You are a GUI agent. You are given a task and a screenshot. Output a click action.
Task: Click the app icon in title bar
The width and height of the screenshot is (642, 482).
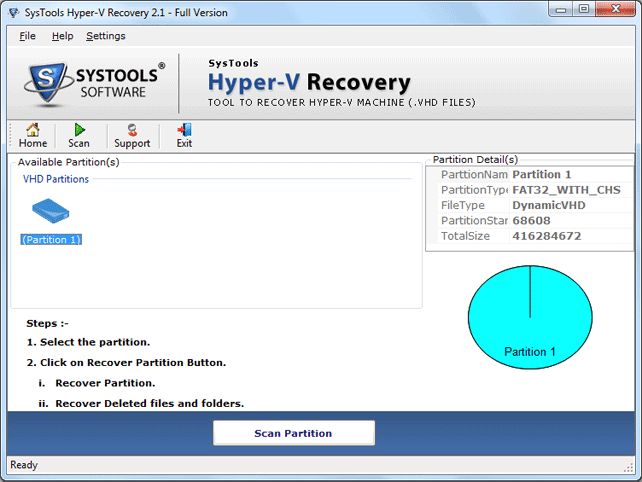pyautogui.click(x=11, y=12)
